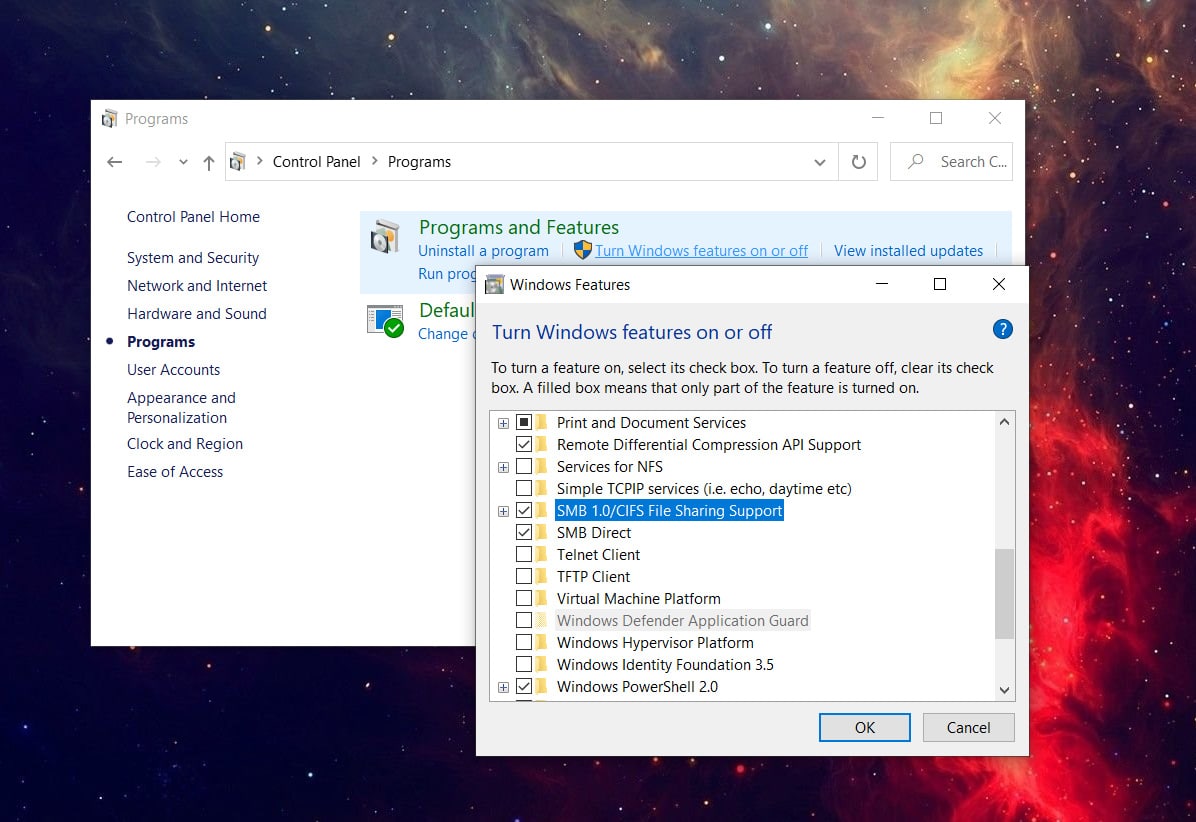Open Ease of Access category
This screenshot has width=1196, height=822.
click(x=175, y=472)
